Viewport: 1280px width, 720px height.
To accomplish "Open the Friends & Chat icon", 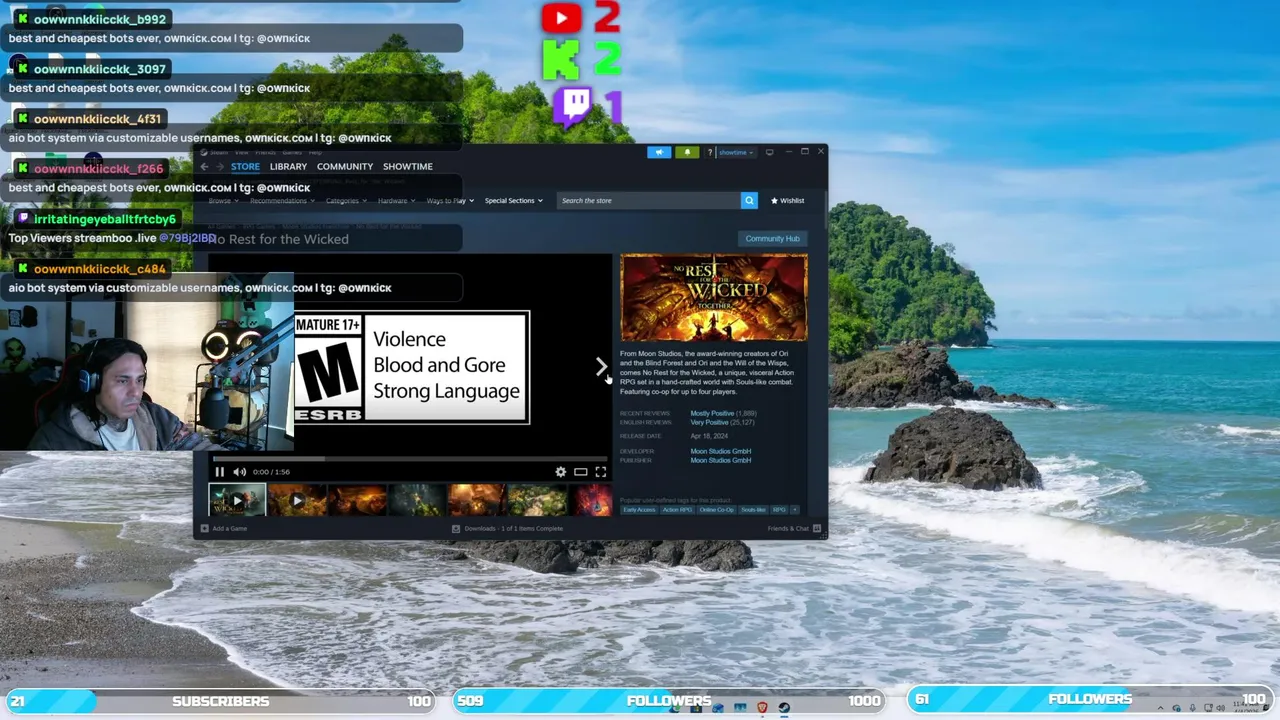I will [x=817, y=528].
